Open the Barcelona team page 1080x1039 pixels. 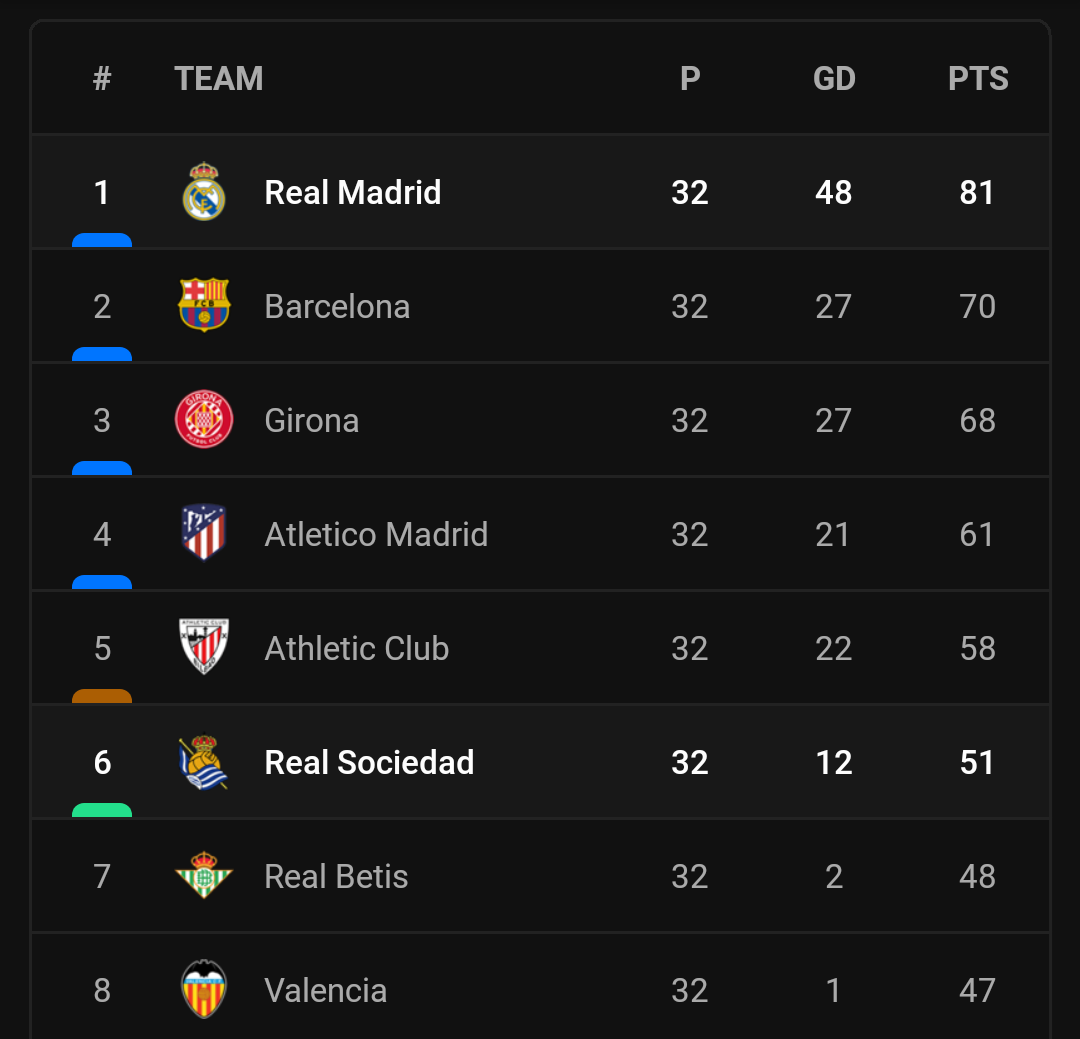337,306
